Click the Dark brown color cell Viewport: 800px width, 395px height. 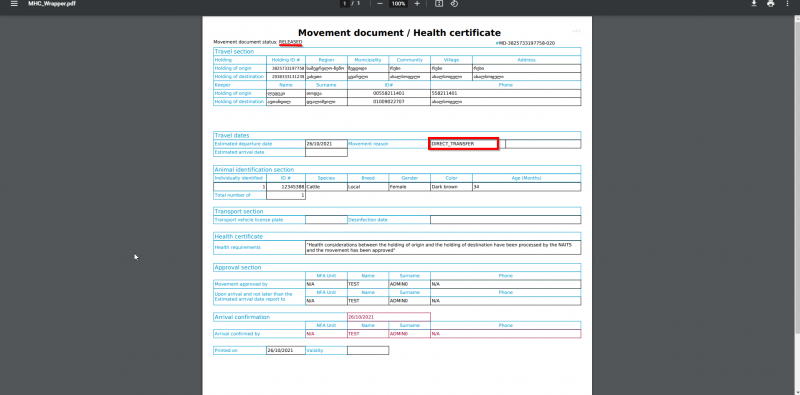(451, 187)
